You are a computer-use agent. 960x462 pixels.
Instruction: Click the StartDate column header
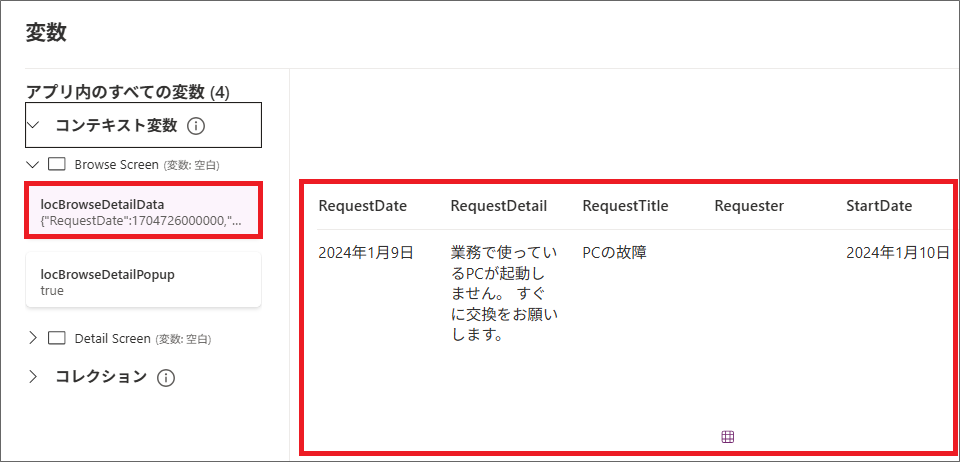coord(879,206)
